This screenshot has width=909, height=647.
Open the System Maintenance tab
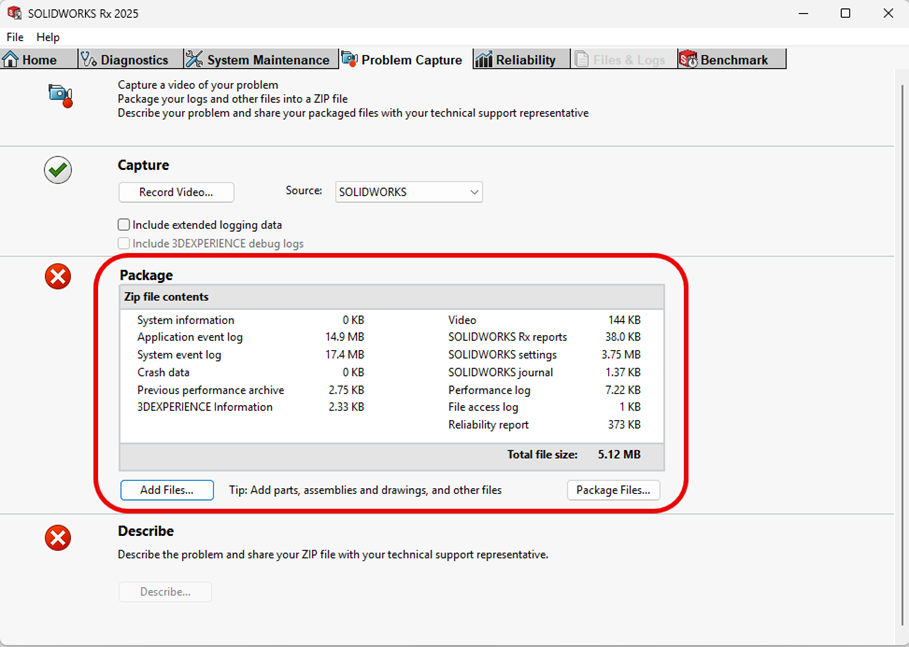pos(261,60)
